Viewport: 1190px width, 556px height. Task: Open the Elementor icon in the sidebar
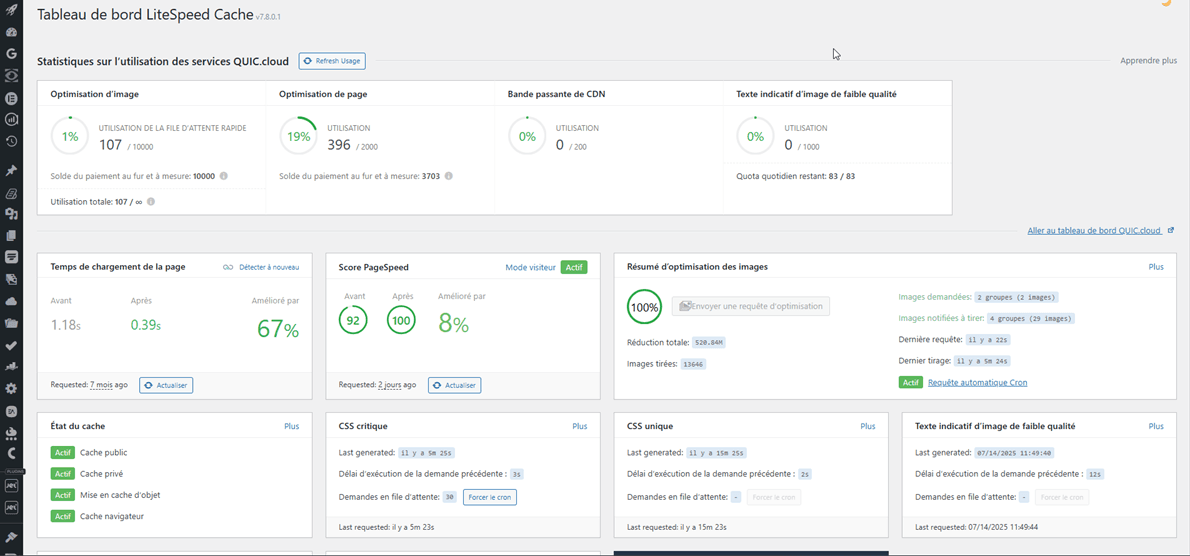tap(11, 98)
